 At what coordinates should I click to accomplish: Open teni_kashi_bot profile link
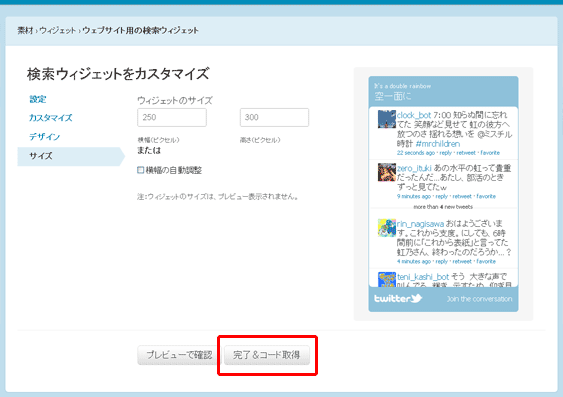[423, 277]
